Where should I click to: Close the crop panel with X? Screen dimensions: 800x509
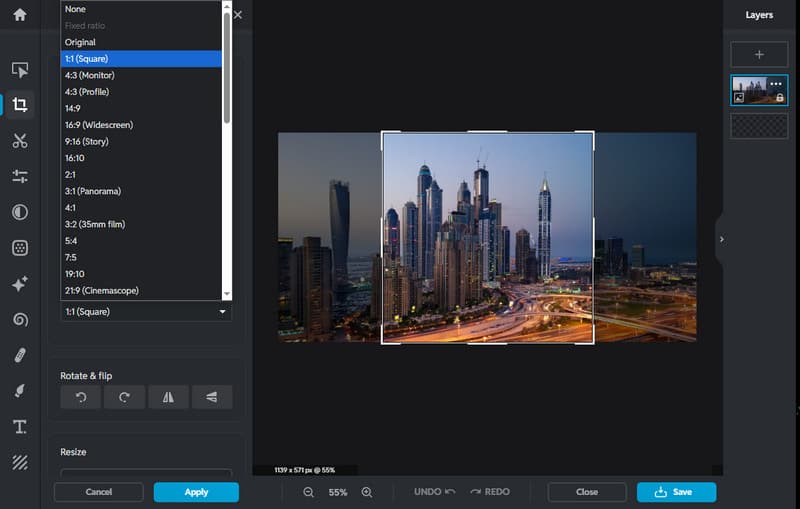(x=238, y=15)
